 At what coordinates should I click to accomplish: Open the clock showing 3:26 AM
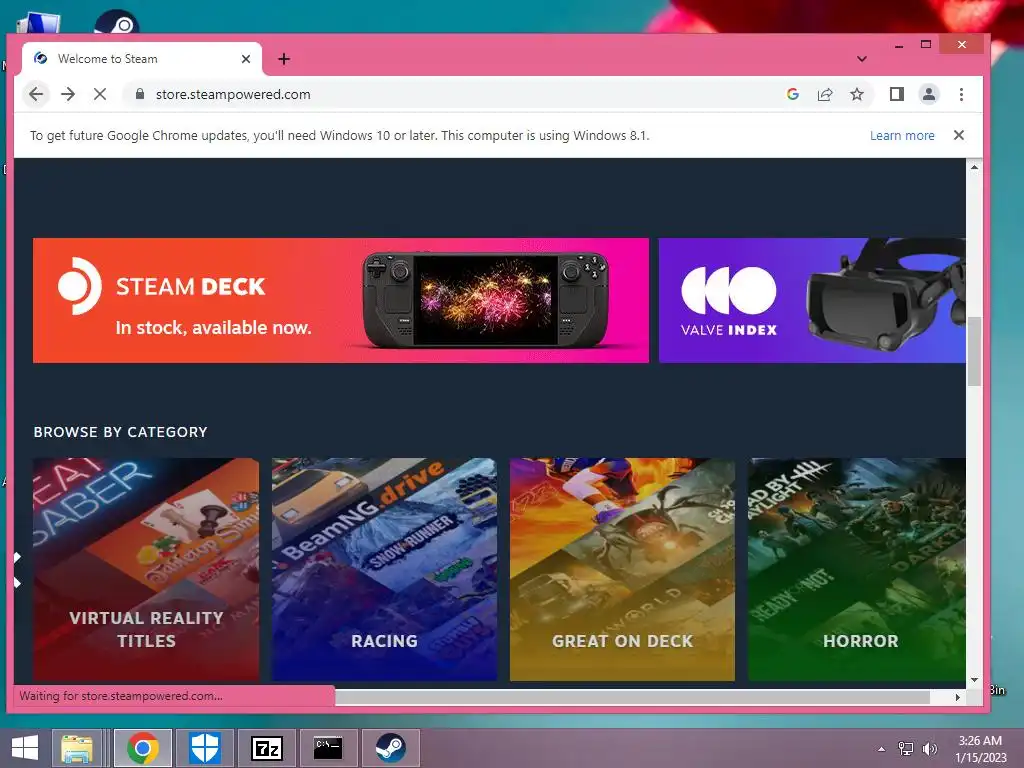coord(980,749)
